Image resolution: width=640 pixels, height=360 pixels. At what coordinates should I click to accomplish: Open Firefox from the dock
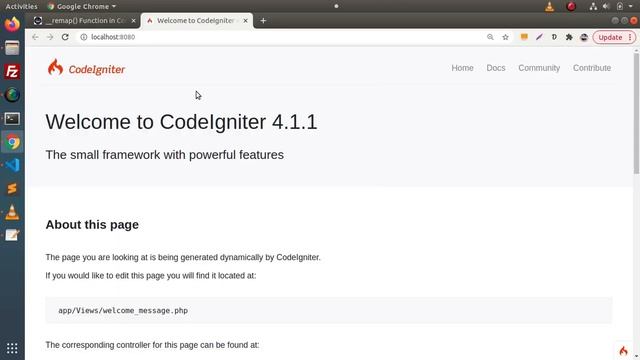point(12,24)
